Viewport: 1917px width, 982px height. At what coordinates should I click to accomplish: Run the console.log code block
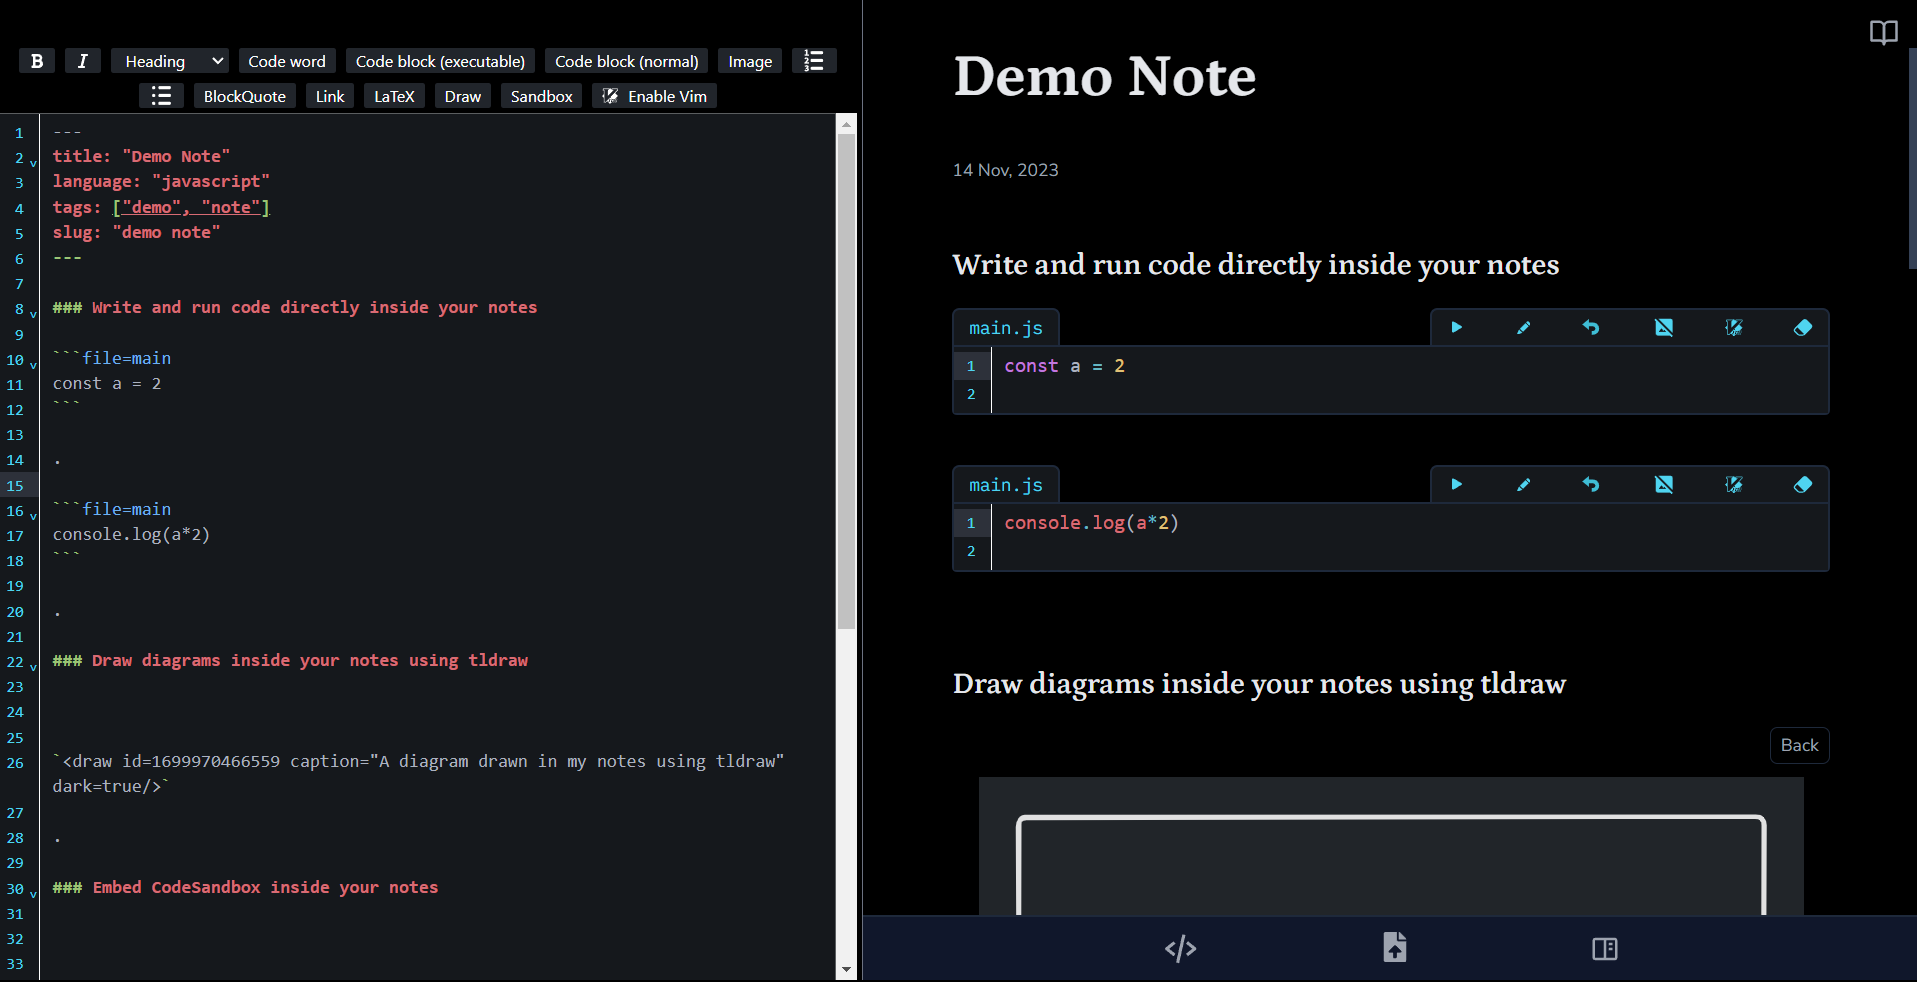pyautogui.click(x=1457, y=484)
